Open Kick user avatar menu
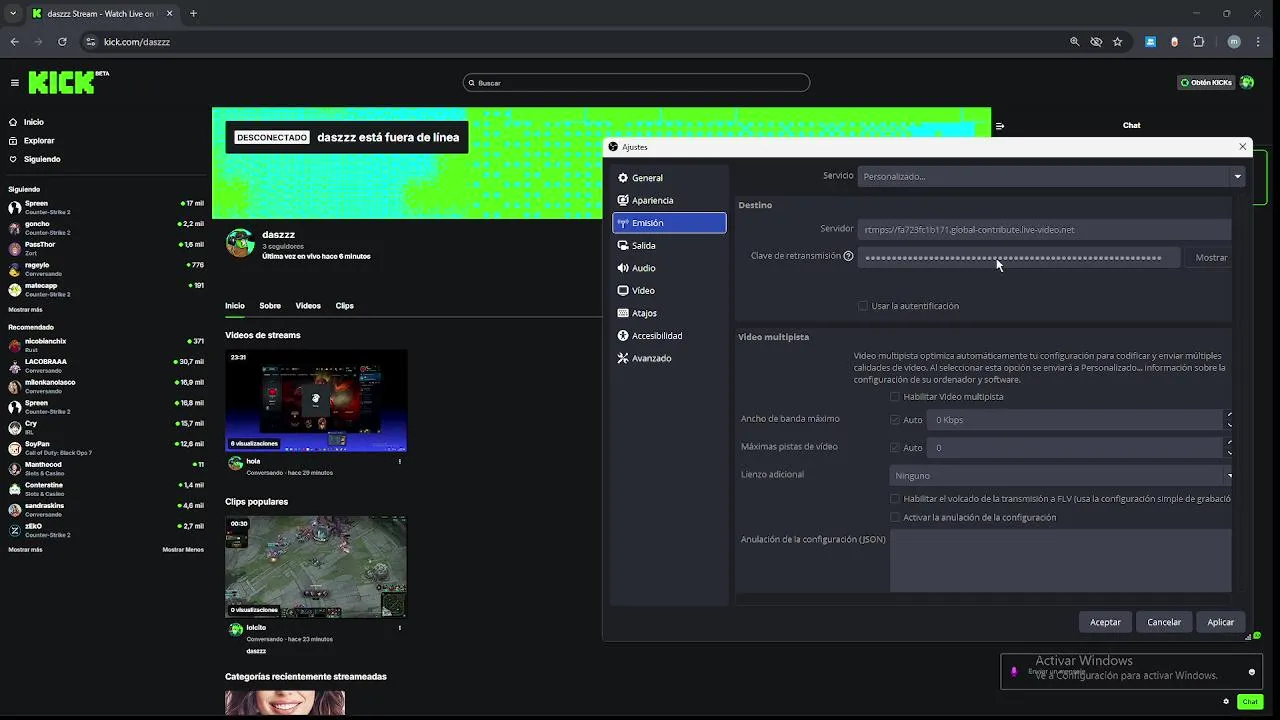 [1247, 83]
